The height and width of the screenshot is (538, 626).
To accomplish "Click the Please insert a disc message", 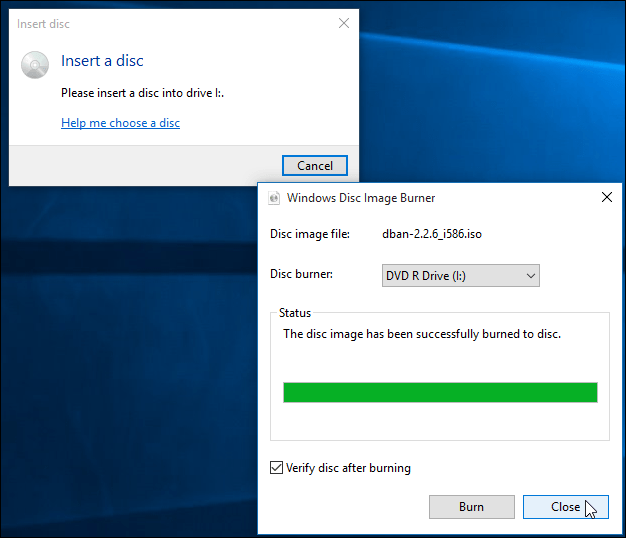I will 143,93.
